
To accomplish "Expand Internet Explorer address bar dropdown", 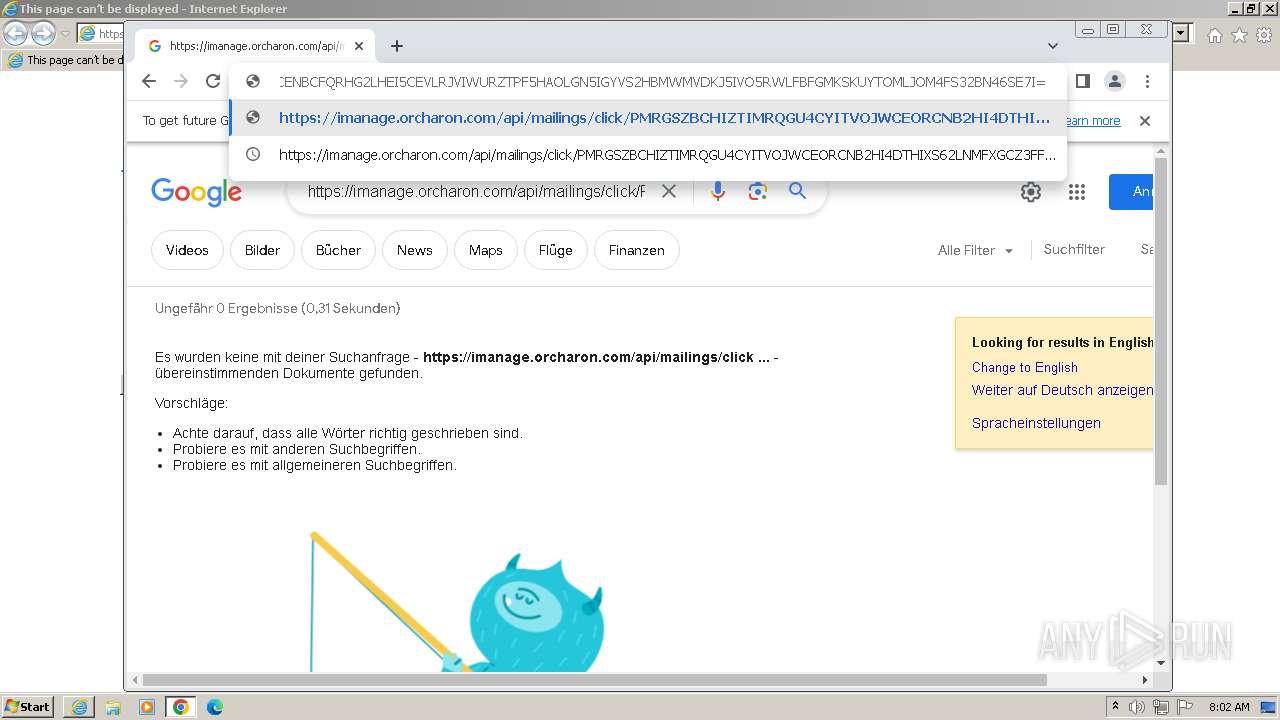I will (x=1181, y=34).
